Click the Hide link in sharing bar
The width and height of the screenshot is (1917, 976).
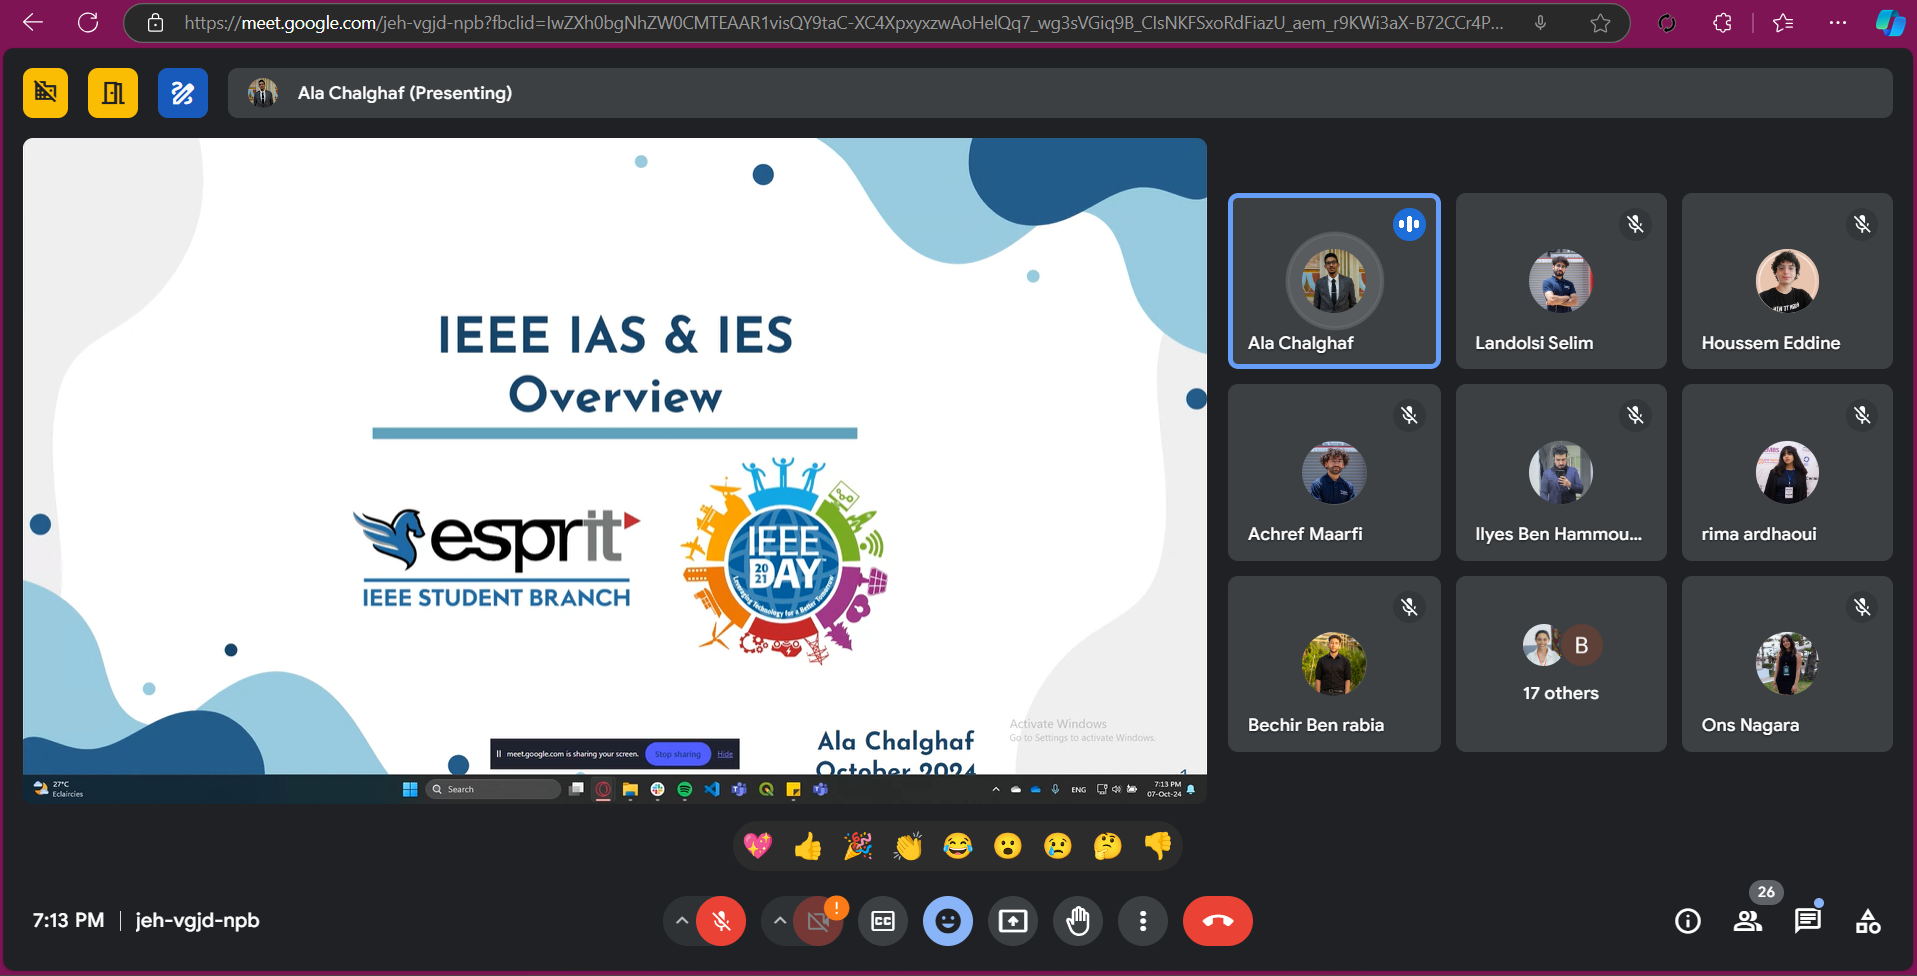(x=725, y=754)
